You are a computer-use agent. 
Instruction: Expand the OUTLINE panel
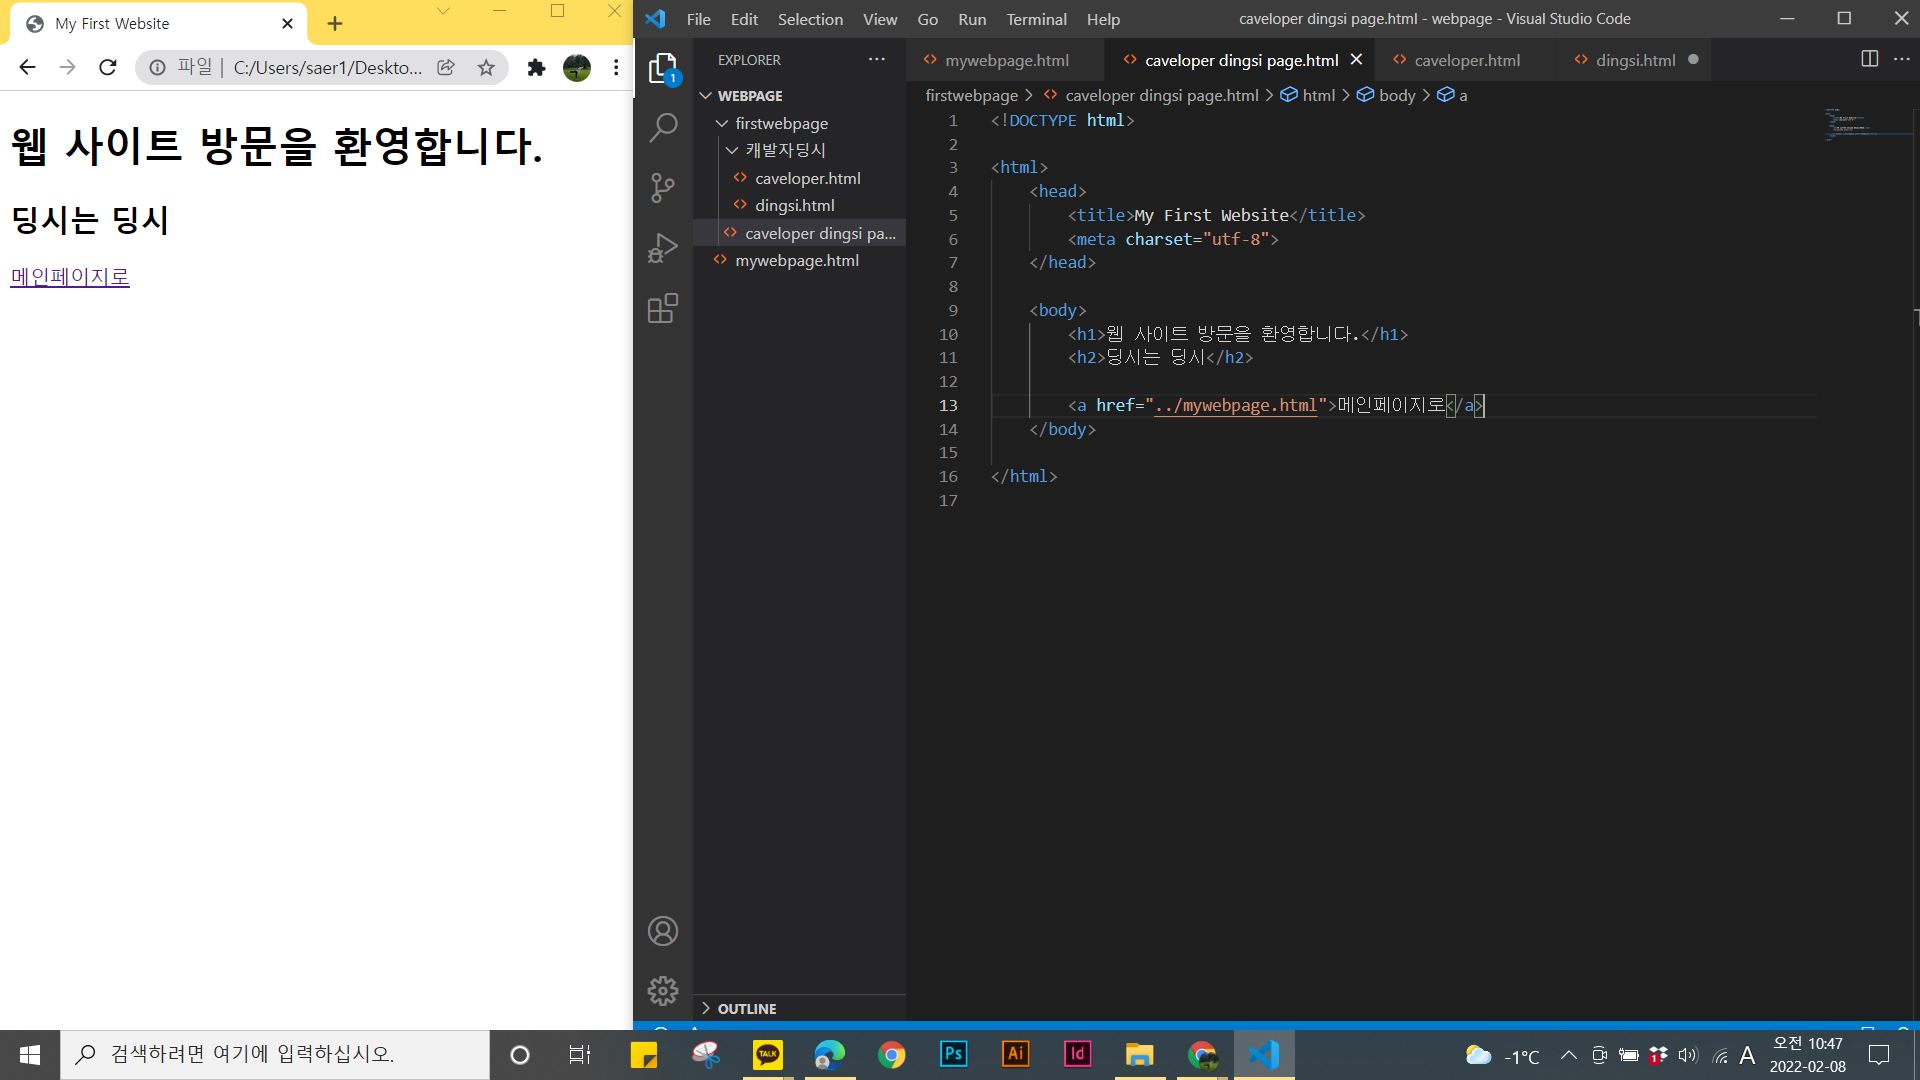[746, 1008]
